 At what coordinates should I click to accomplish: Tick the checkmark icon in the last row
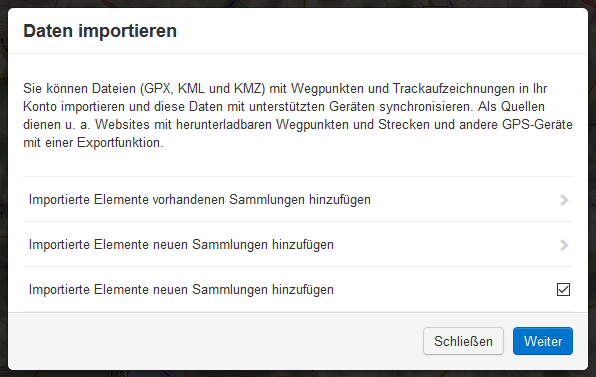coord(563,289)
